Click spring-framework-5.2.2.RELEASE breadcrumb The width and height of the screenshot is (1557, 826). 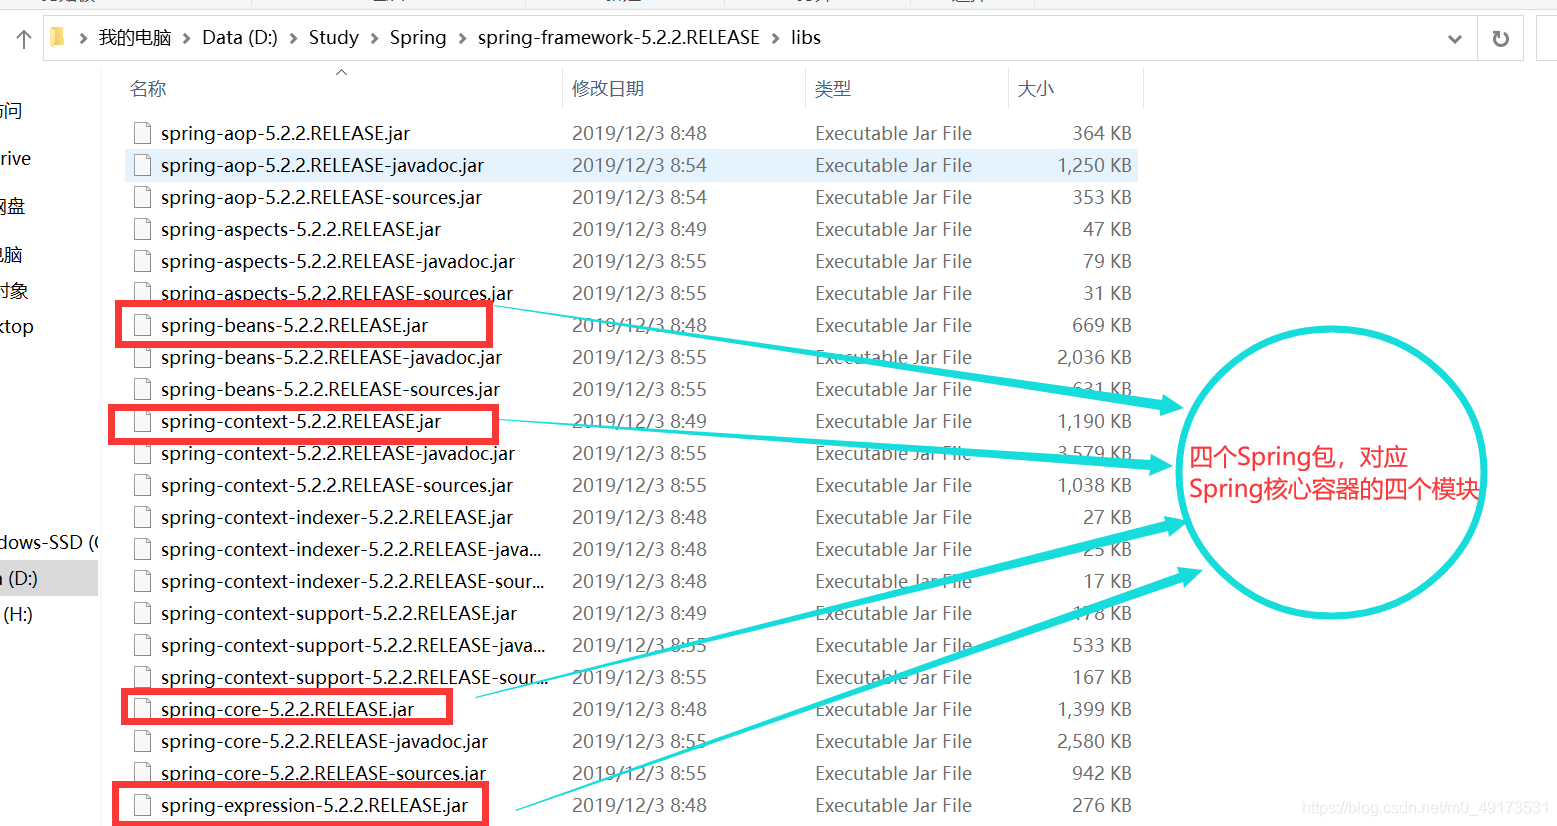point(619,38)
